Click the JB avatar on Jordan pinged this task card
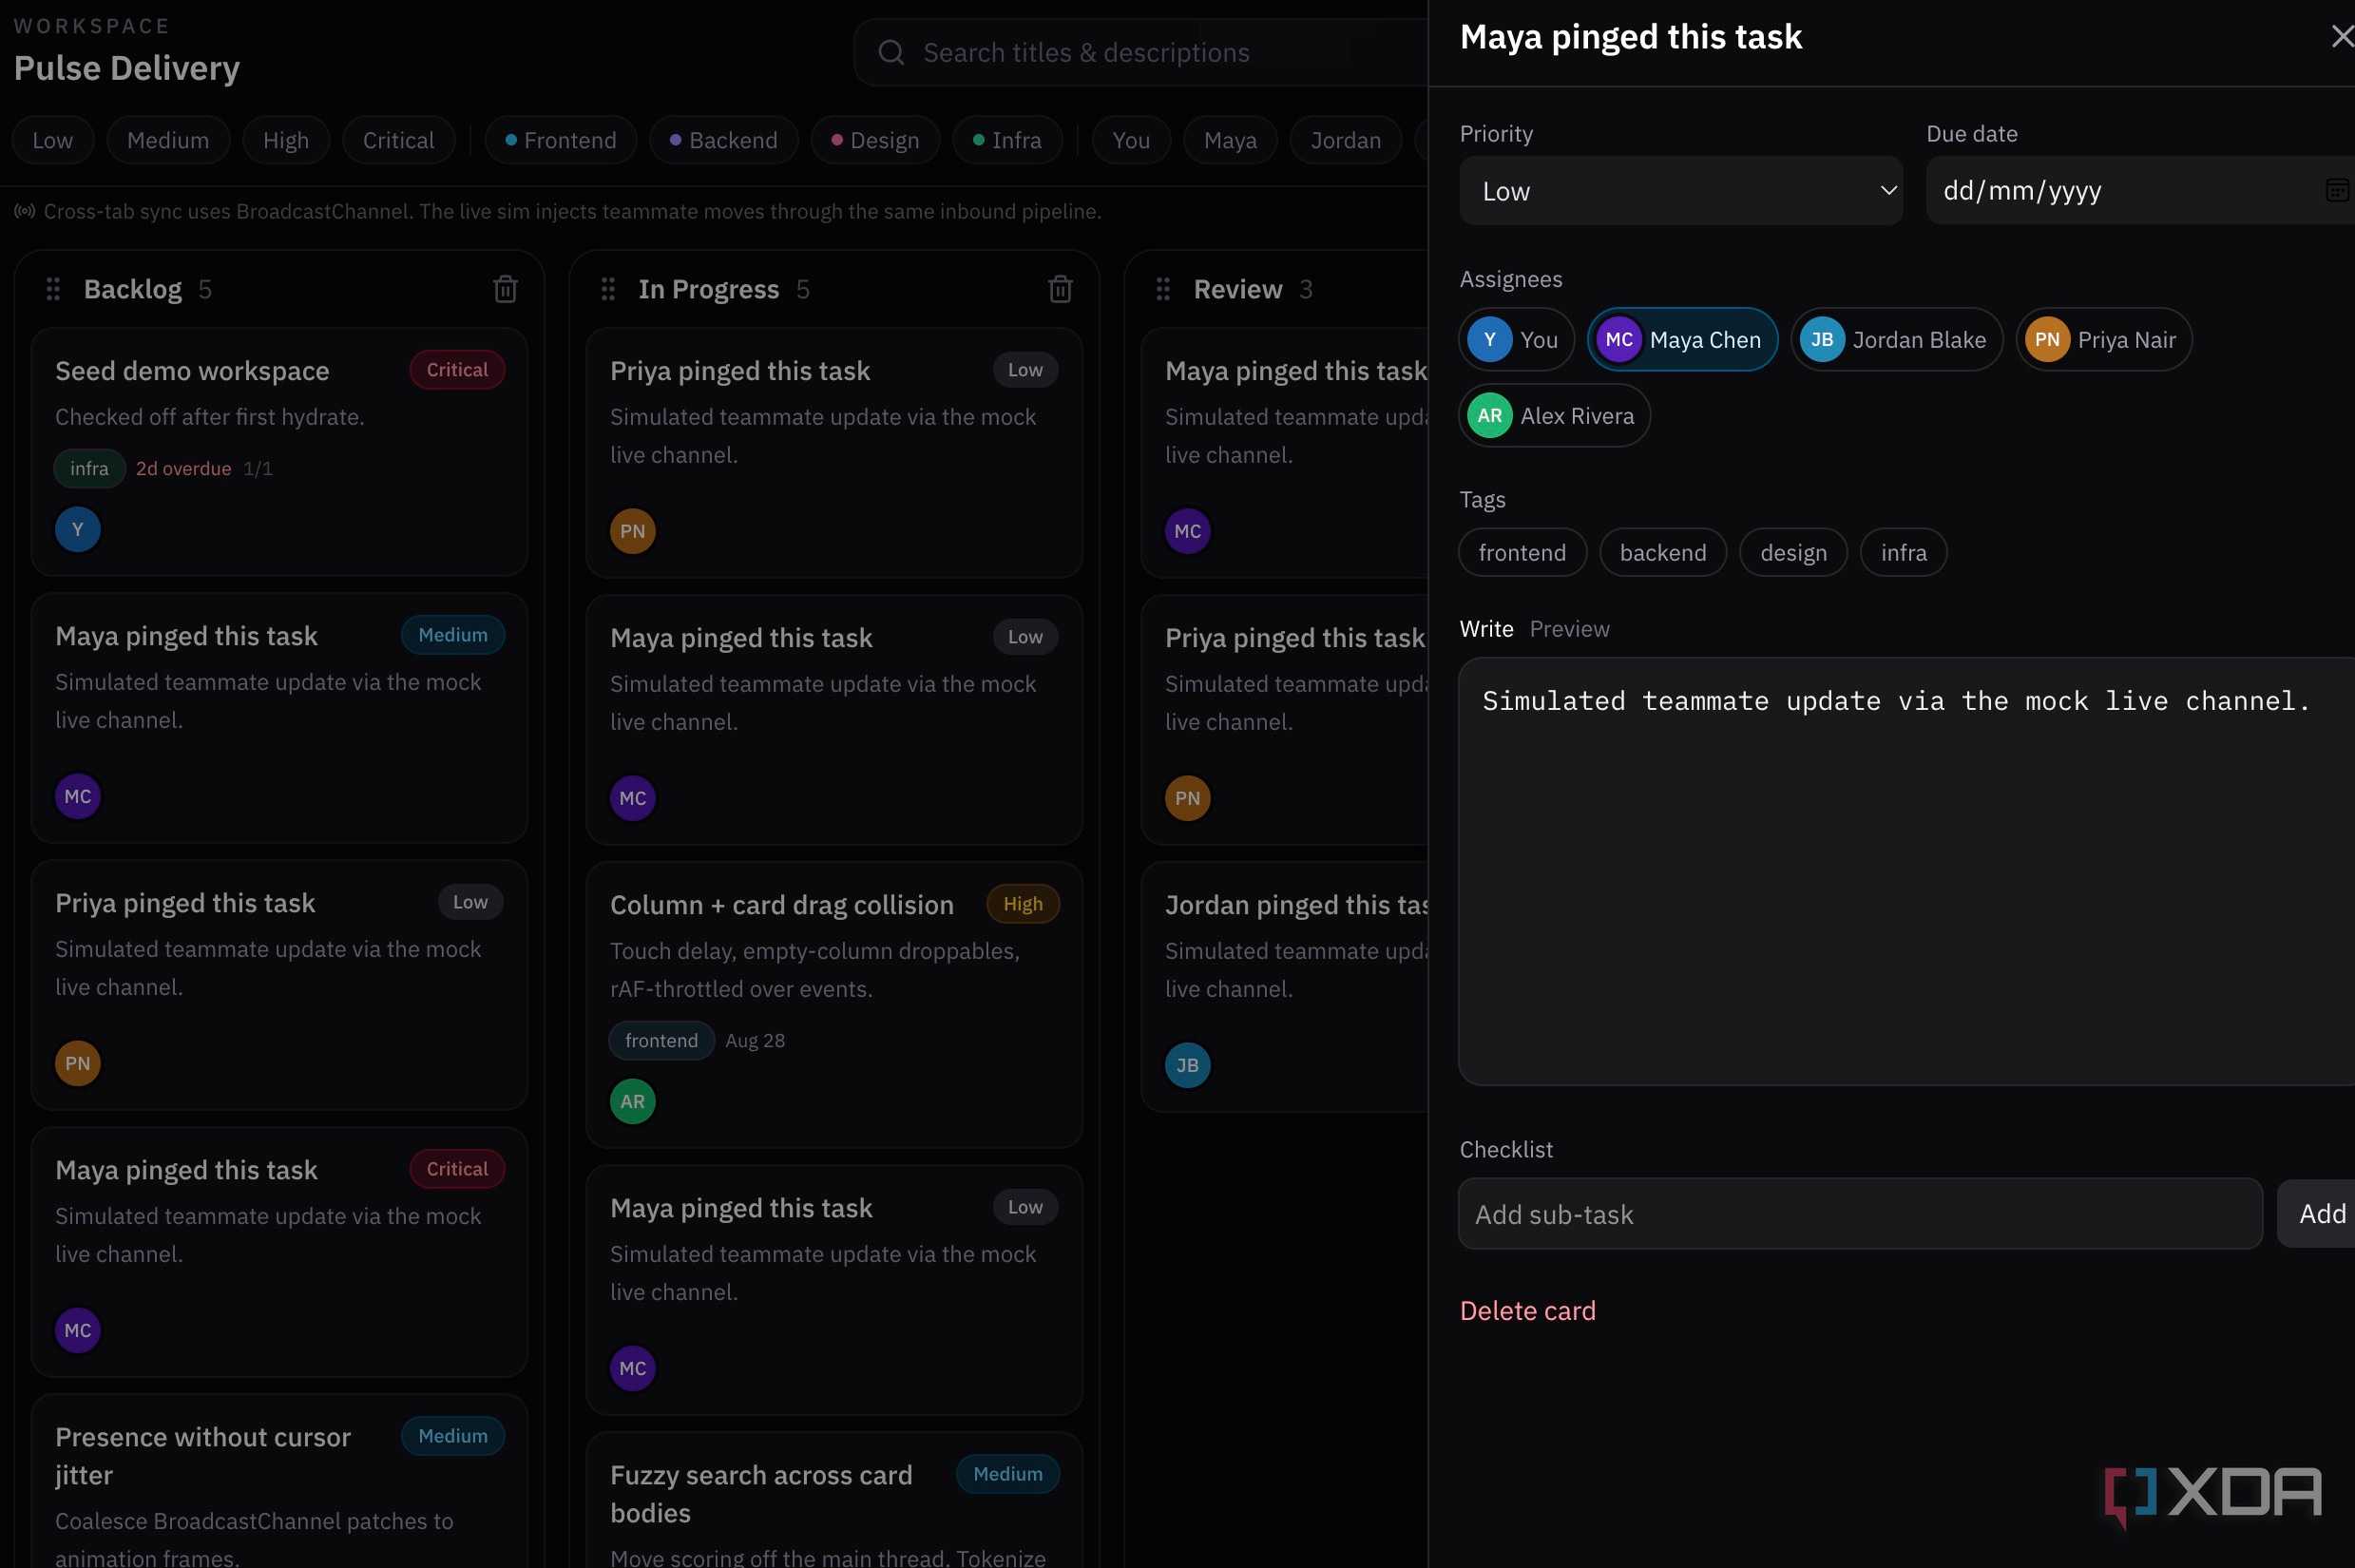The image size is (2355, 1568). pos(1187,1065)
